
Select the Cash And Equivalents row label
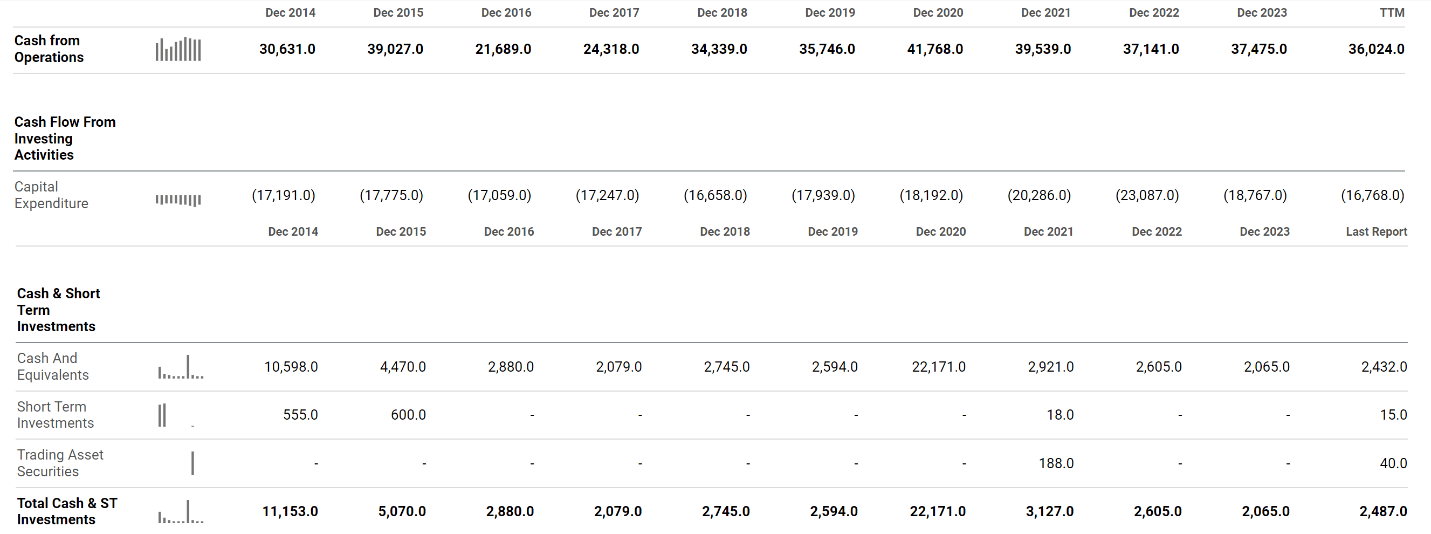(53, 367)
